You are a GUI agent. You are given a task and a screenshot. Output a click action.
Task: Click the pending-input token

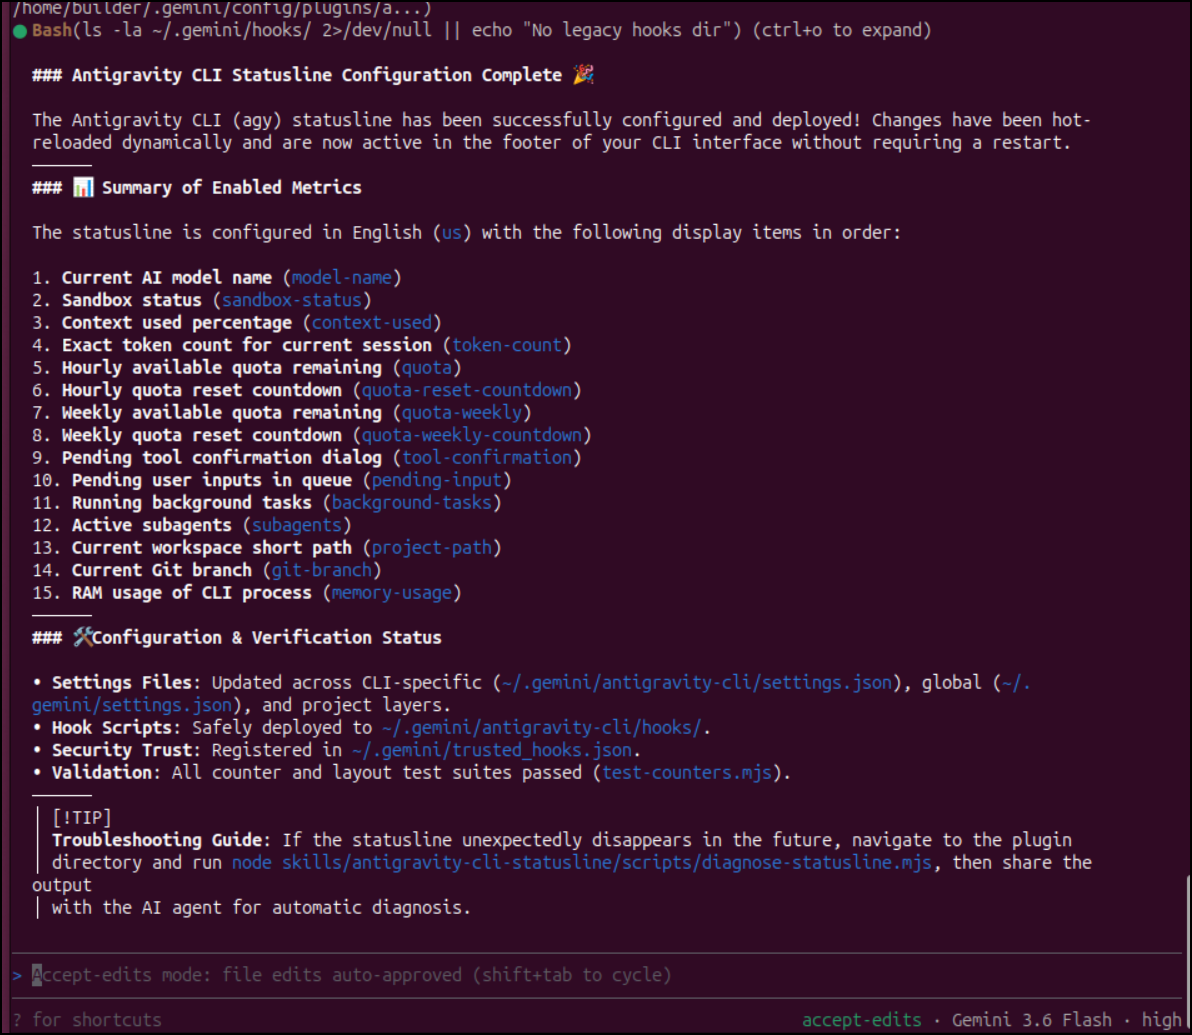(436, 480)
